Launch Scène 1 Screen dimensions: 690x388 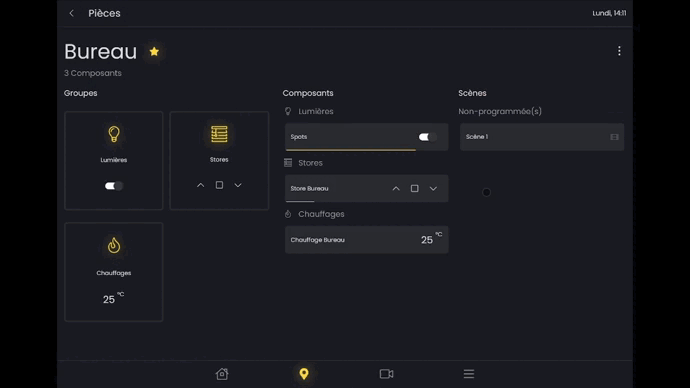[x=542, y=137]
